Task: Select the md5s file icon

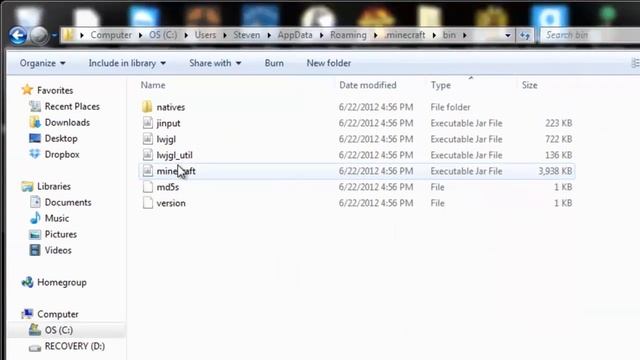Action: (x=147, y=187)
